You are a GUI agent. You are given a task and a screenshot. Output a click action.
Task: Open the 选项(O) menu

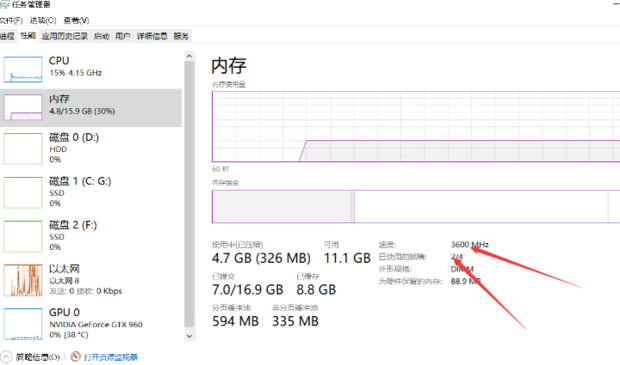43,20
